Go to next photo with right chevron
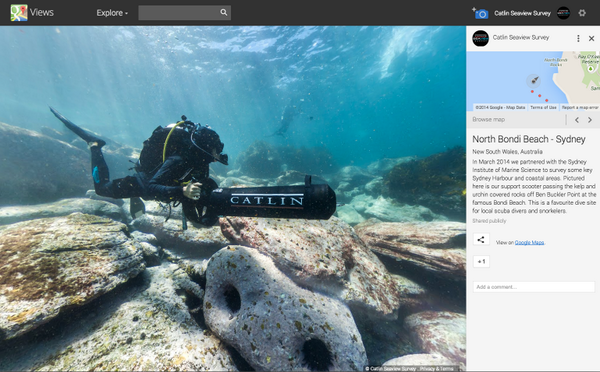The image size is (600, 372). (590, 120)
